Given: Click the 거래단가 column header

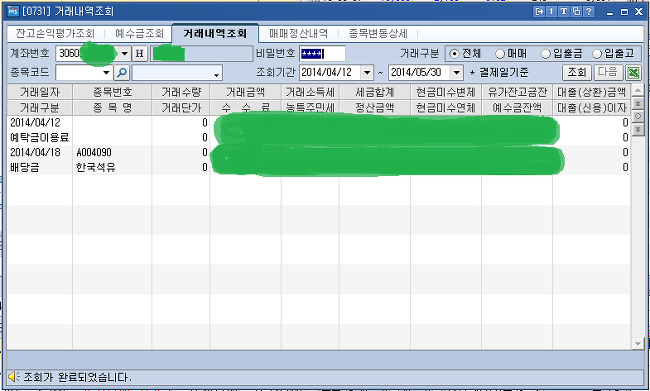Looking at the screenshot, I should click(x=181, y=108).
